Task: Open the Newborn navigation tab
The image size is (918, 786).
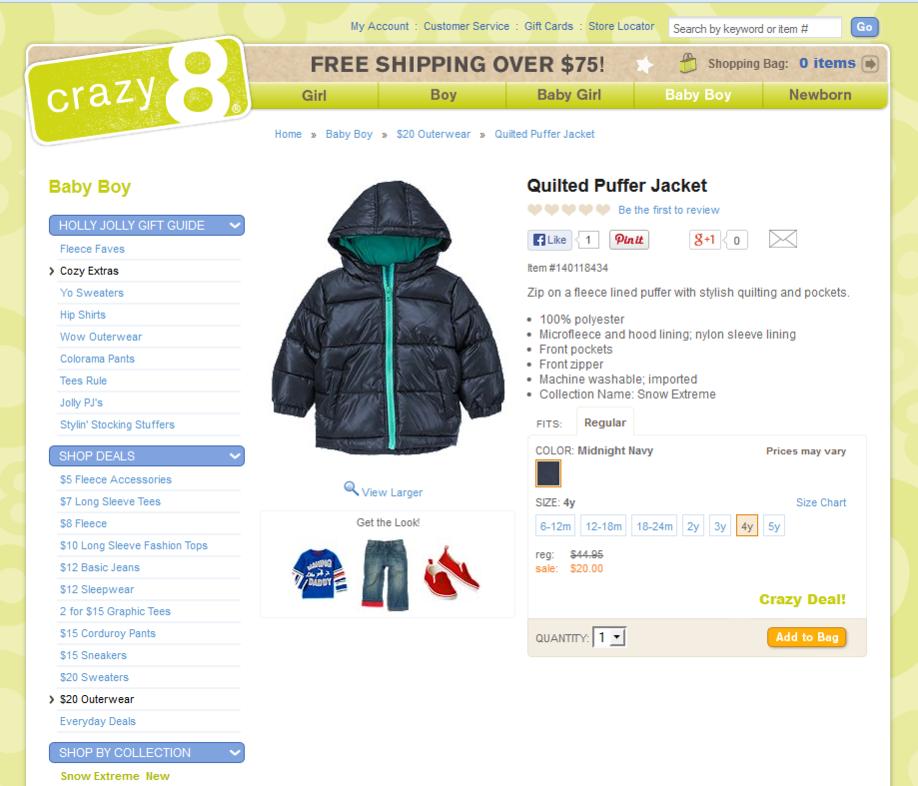Action: pos(820,95)
